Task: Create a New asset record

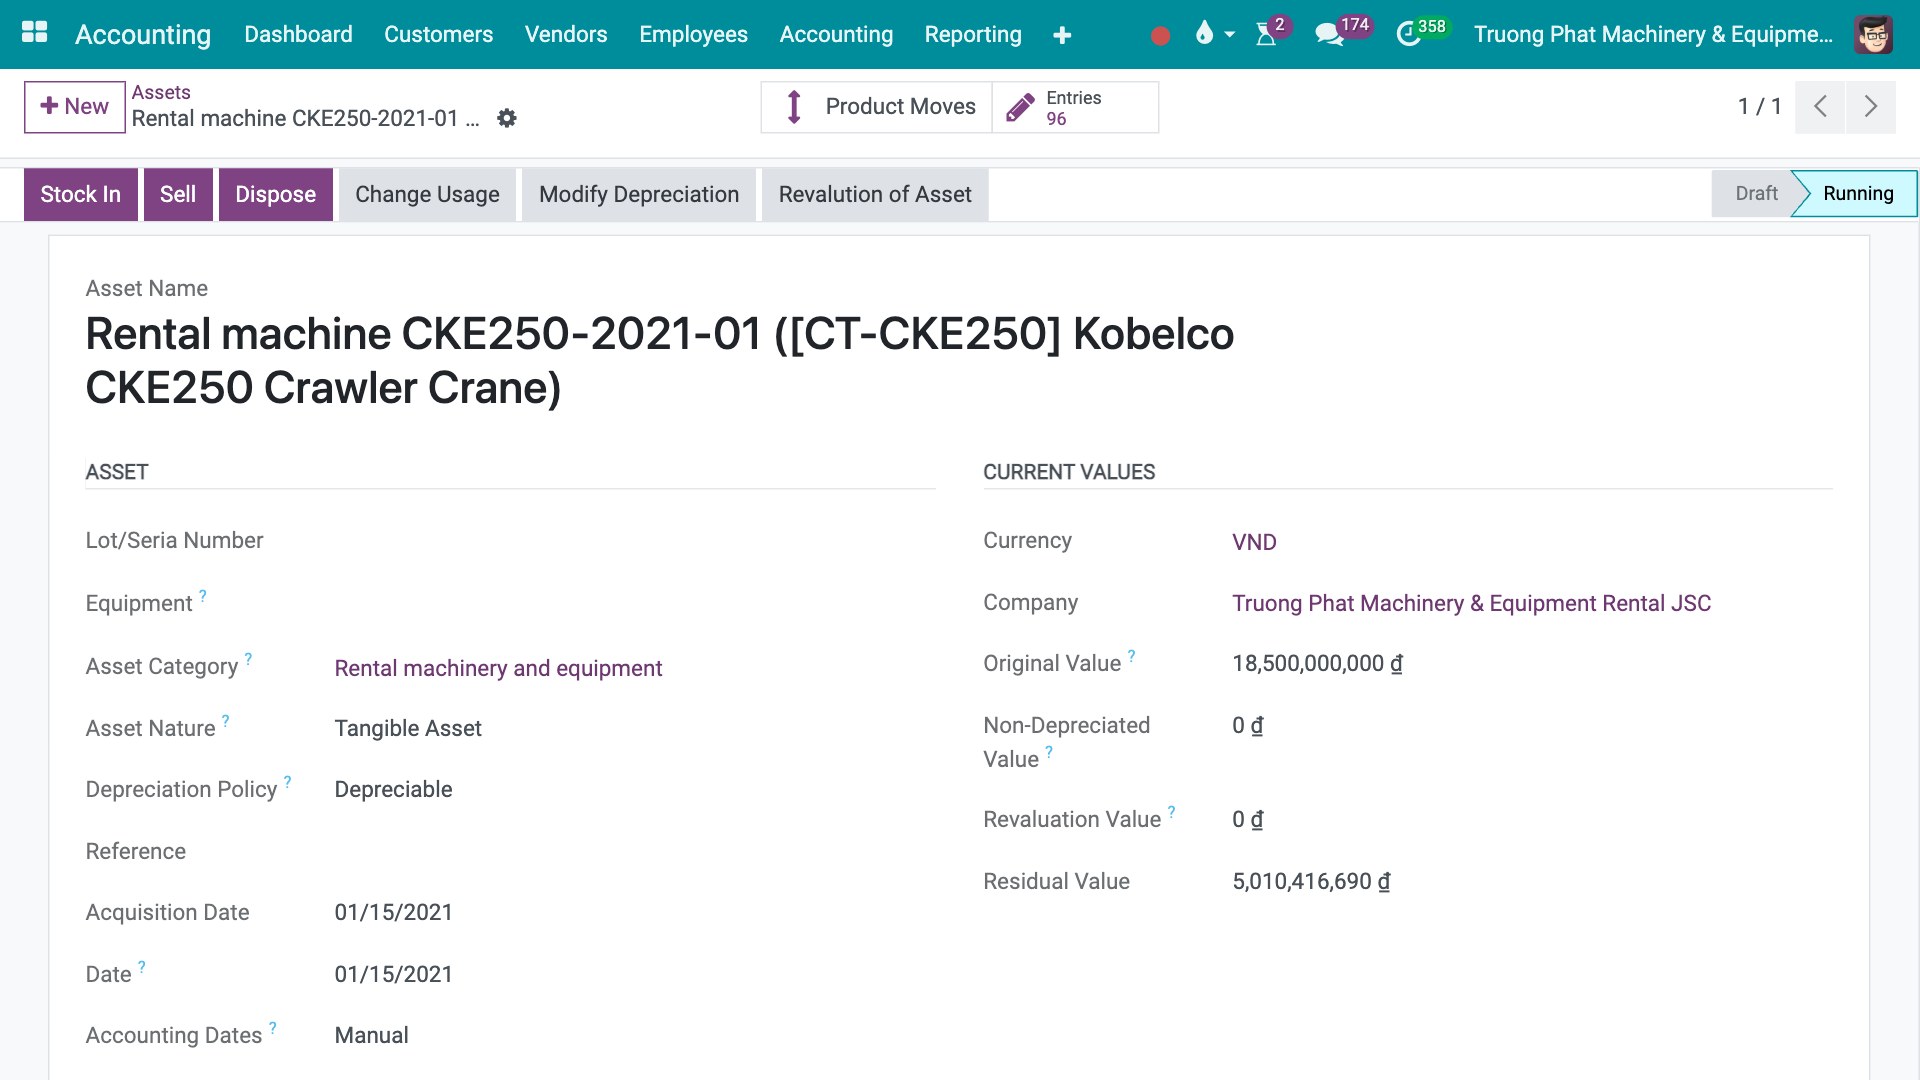Action: coord(75,107)
